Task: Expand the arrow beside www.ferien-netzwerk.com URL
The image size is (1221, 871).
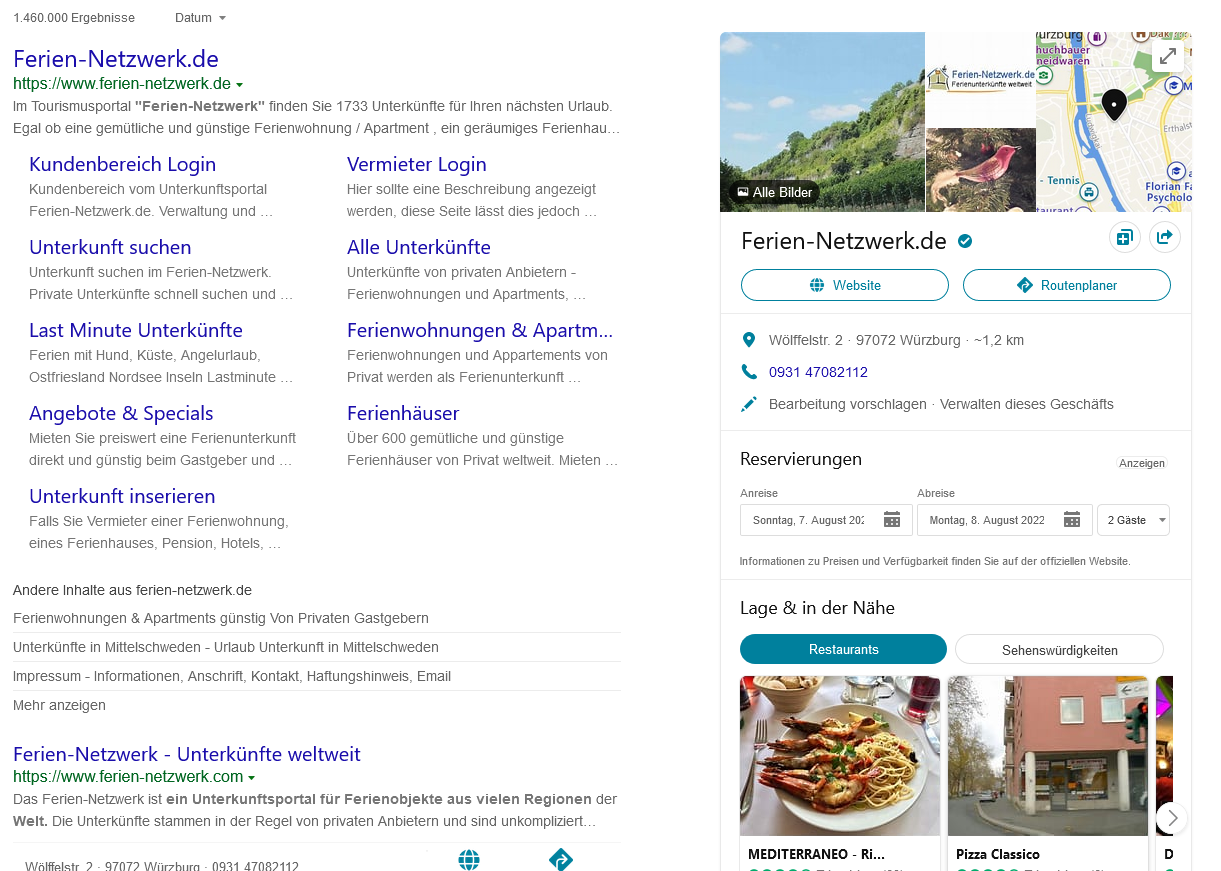Action: (252, 778)
